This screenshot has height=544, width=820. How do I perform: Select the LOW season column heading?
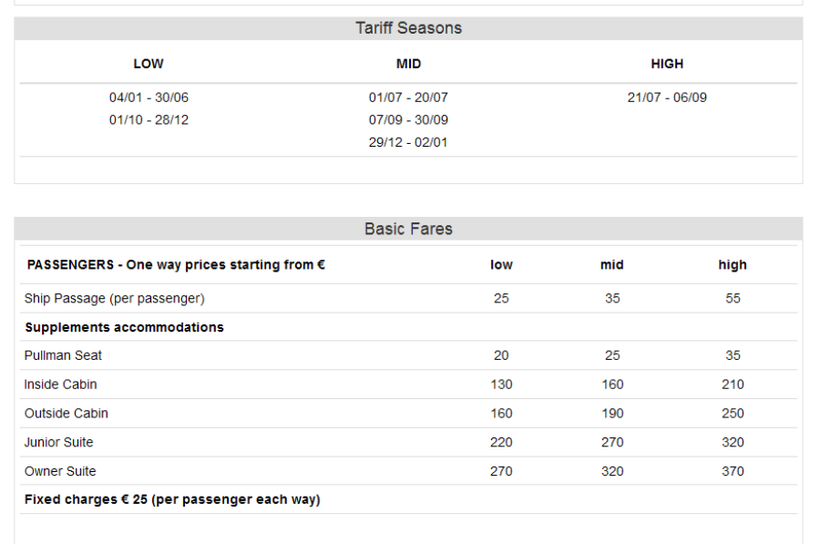(148, 64)
